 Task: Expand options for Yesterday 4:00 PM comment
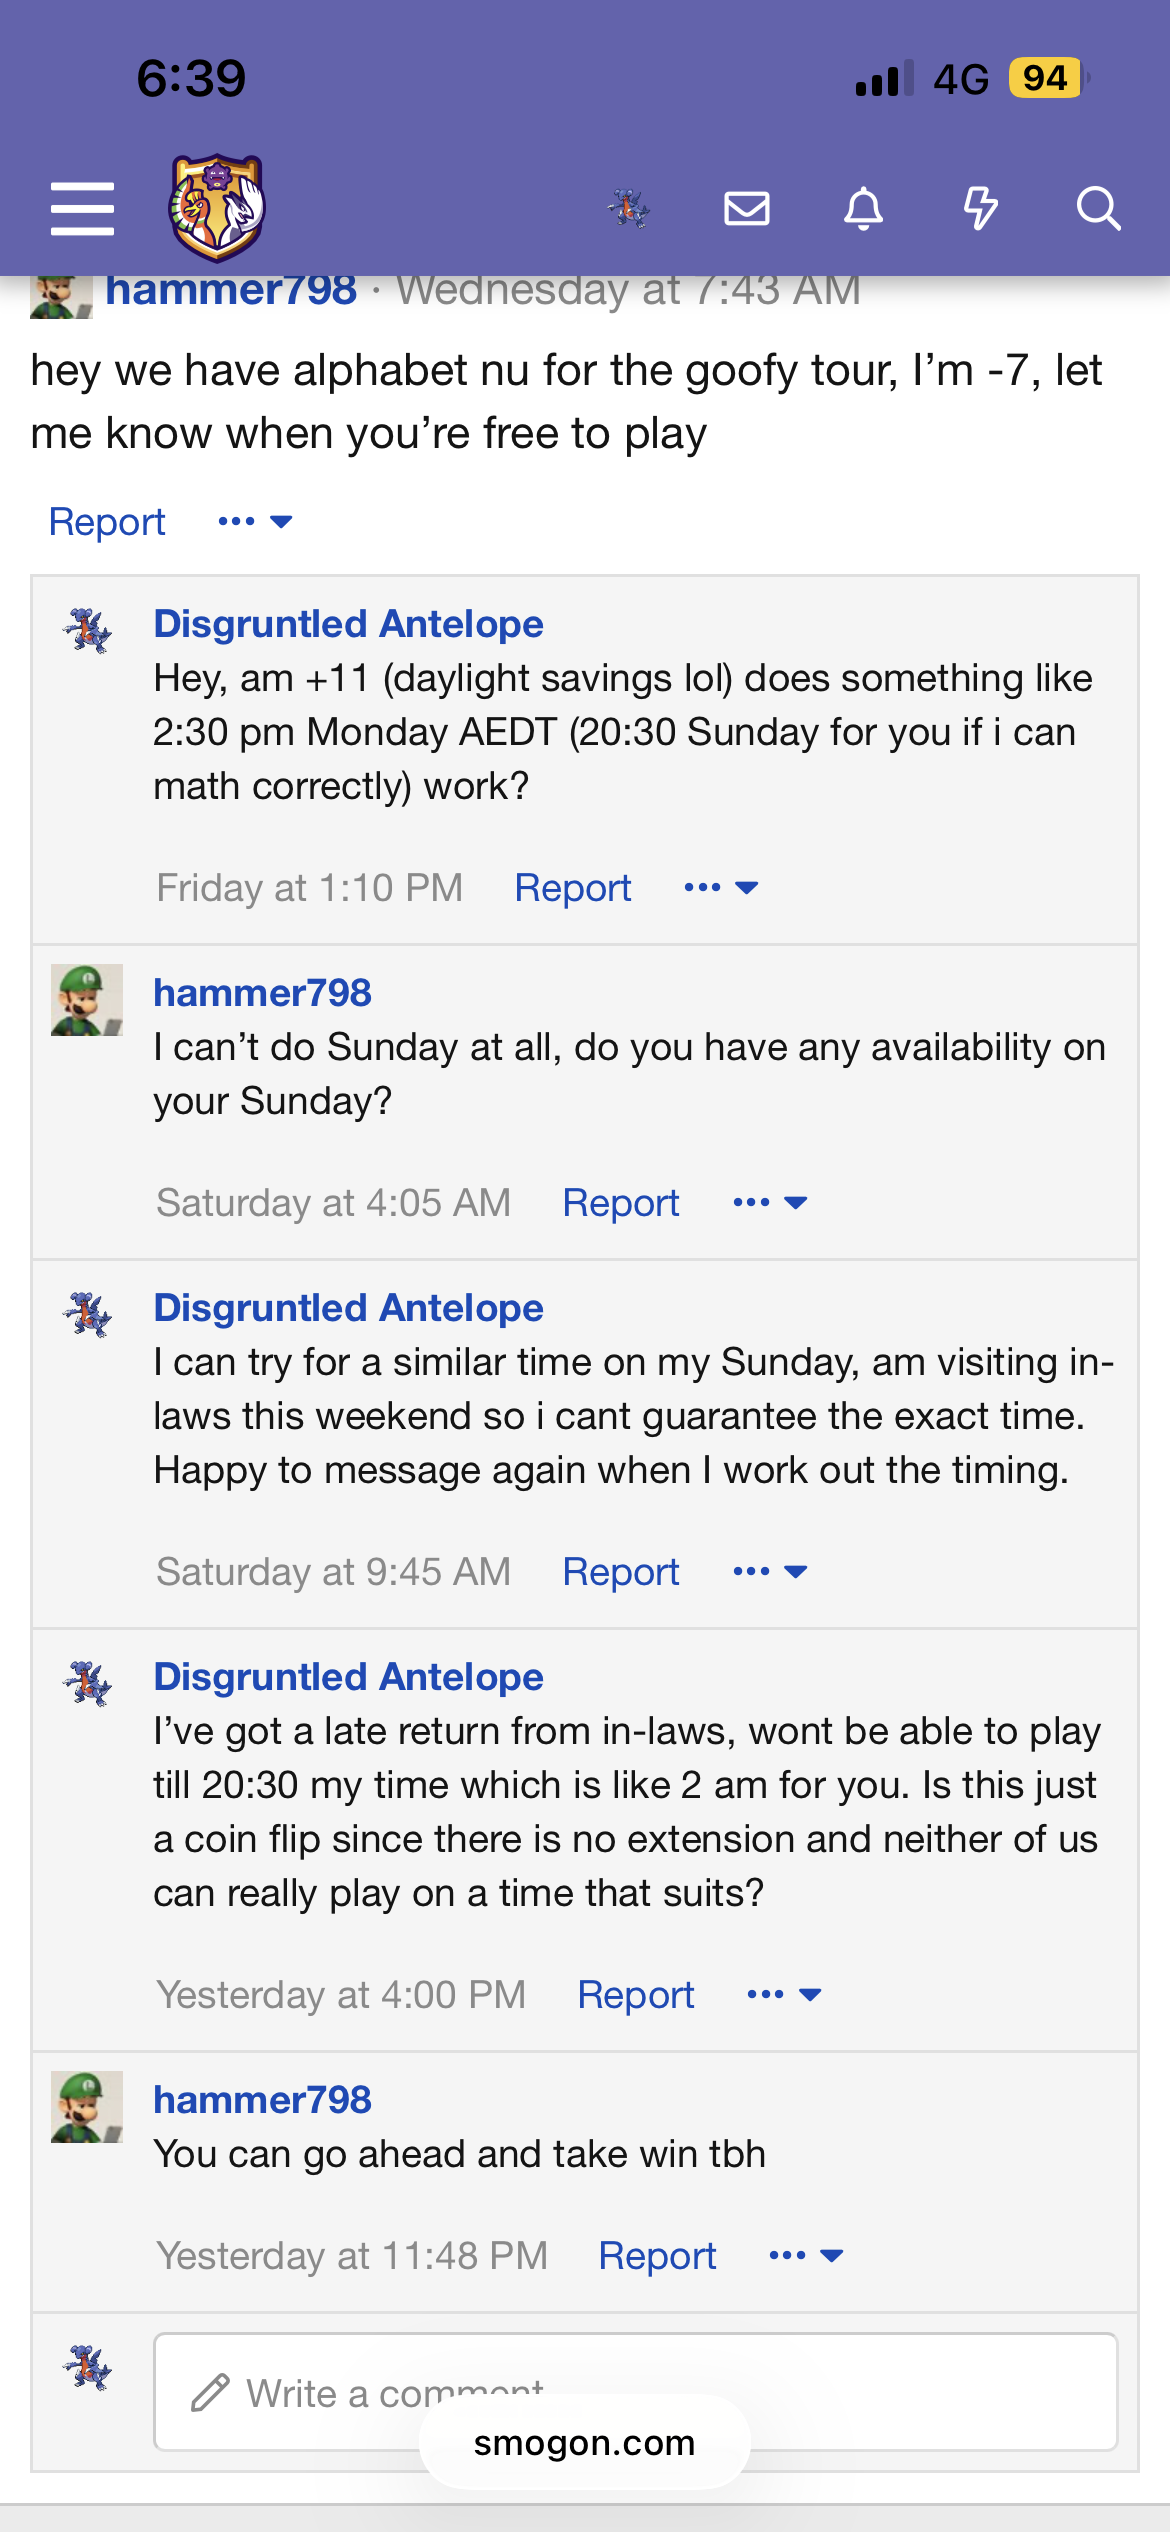pyautogui.click(x=784, y=1995)
